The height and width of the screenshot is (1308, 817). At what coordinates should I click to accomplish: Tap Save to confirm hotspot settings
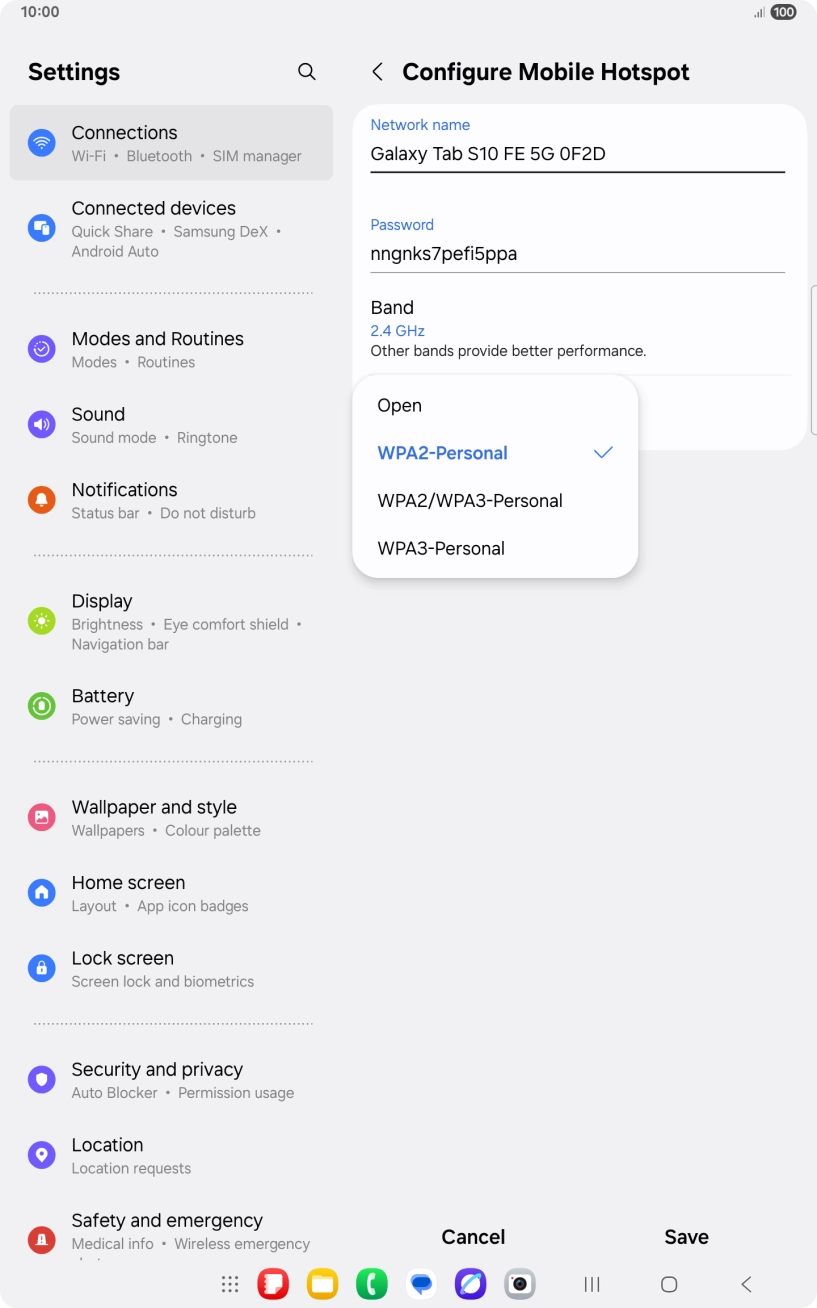686,1237
